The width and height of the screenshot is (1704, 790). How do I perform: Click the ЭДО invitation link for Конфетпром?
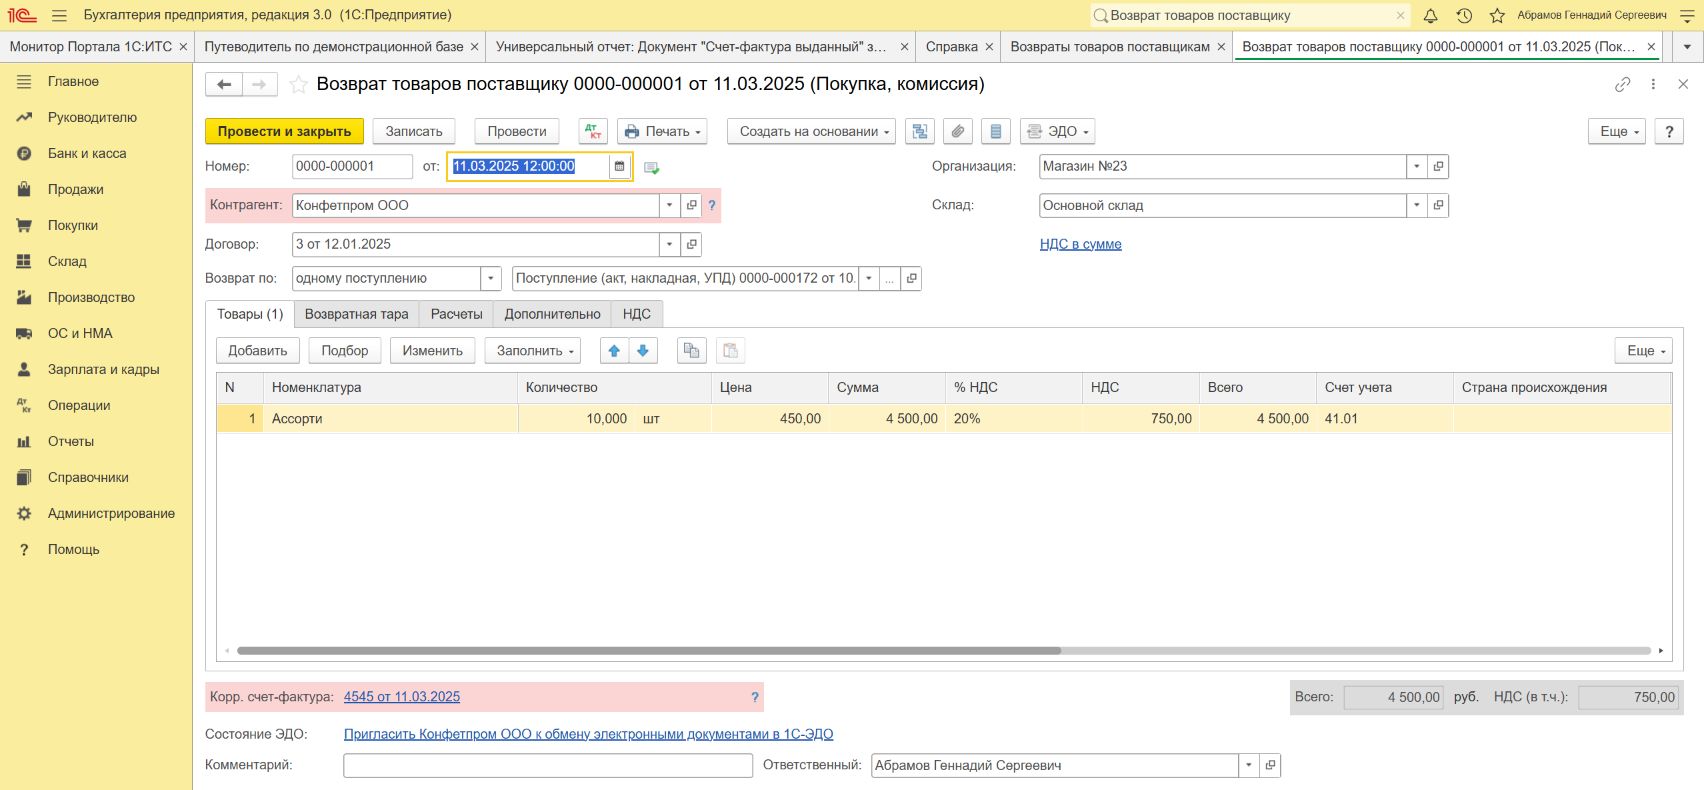(x=588, y=734)
